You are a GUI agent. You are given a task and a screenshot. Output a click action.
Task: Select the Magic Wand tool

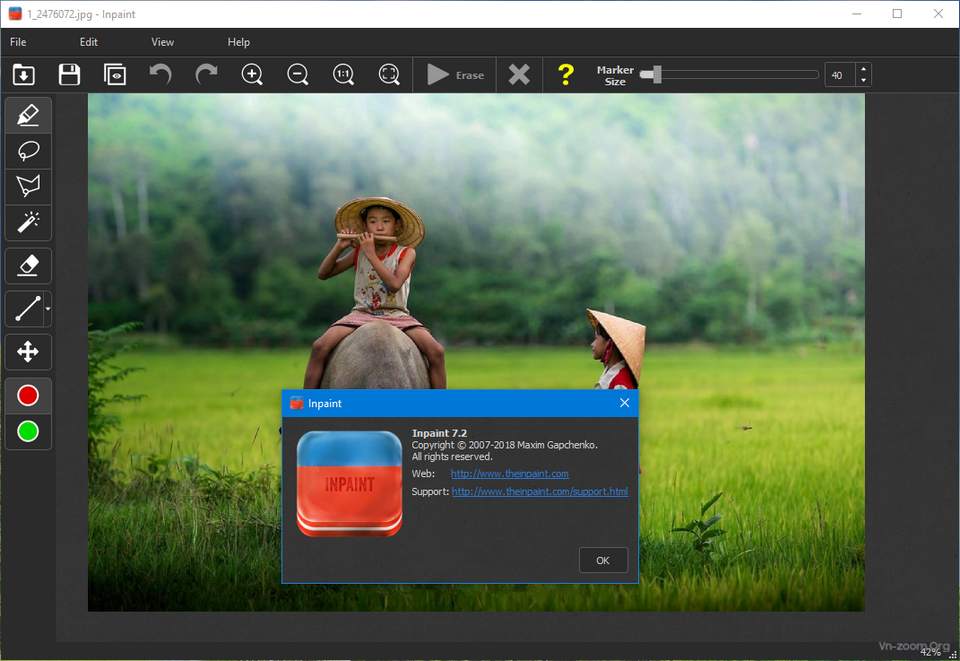click(28, 222)
